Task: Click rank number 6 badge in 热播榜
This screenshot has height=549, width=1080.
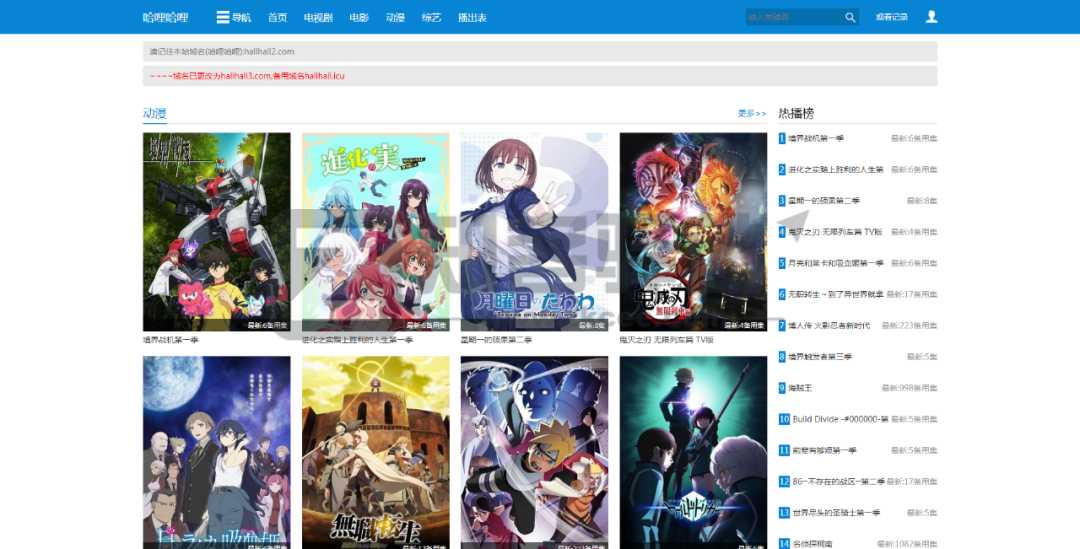Action: pos(782,294)
